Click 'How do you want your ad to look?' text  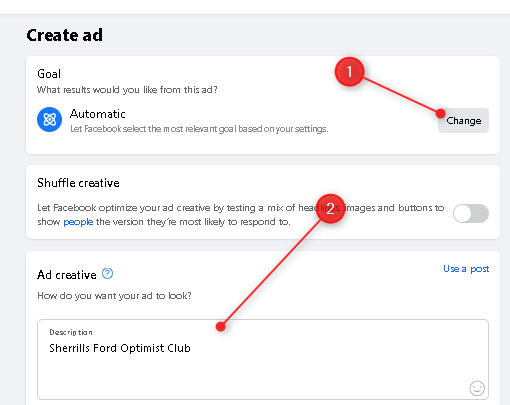114,296
